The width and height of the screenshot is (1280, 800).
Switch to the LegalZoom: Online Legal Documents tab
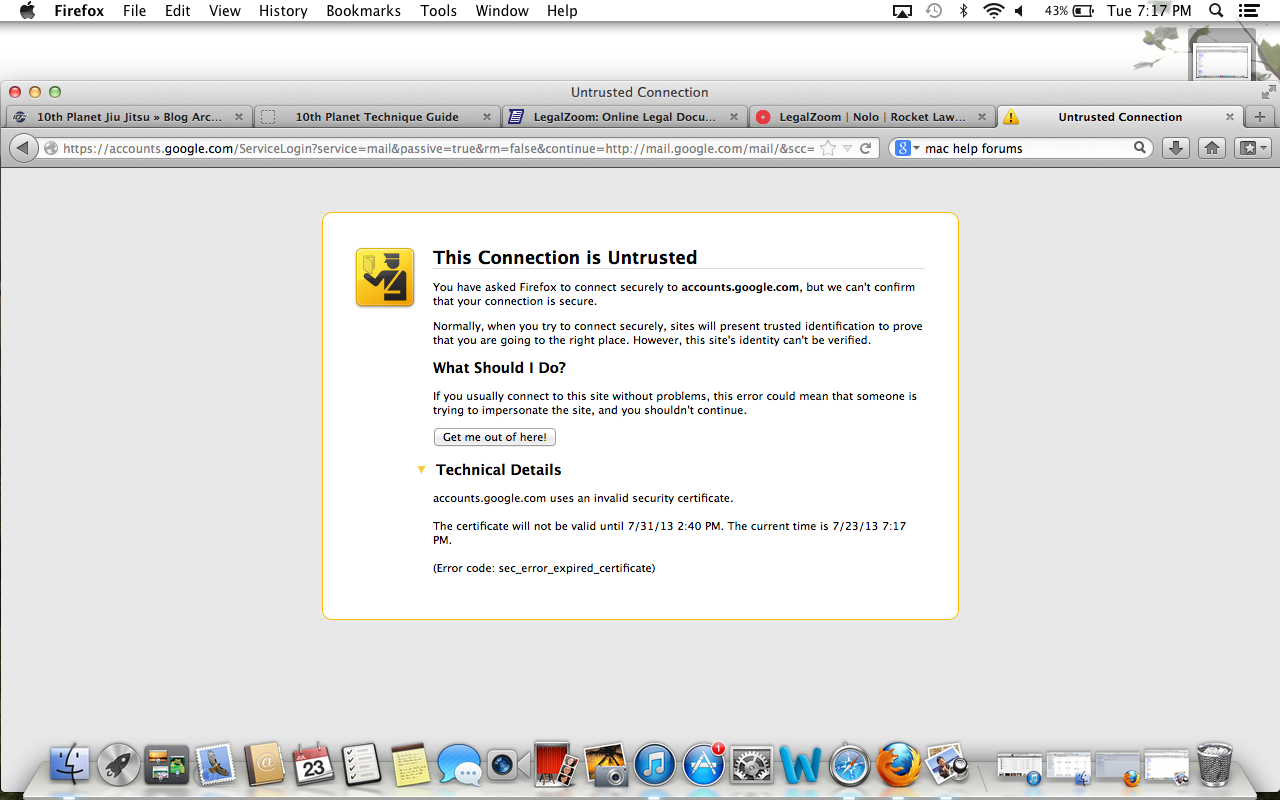tap(625, 117)
